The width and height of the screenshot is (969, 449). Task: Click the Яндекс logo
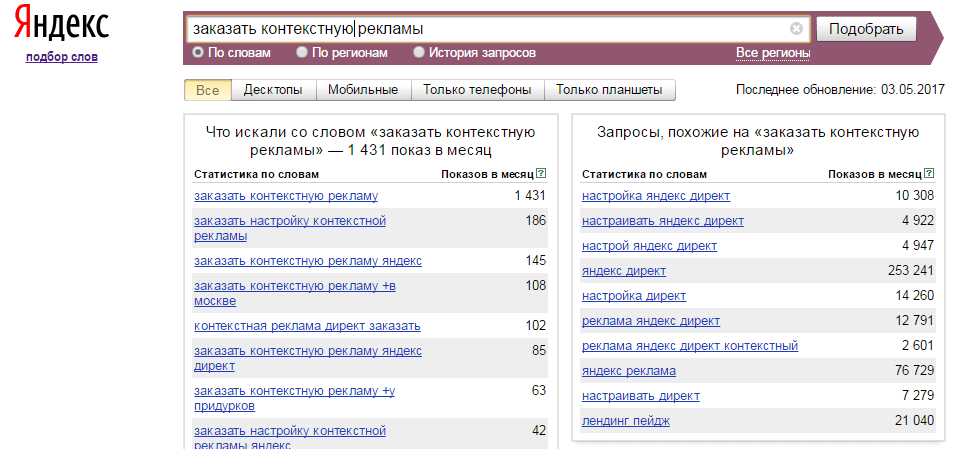pyautogui.click(x=61, y=23)
